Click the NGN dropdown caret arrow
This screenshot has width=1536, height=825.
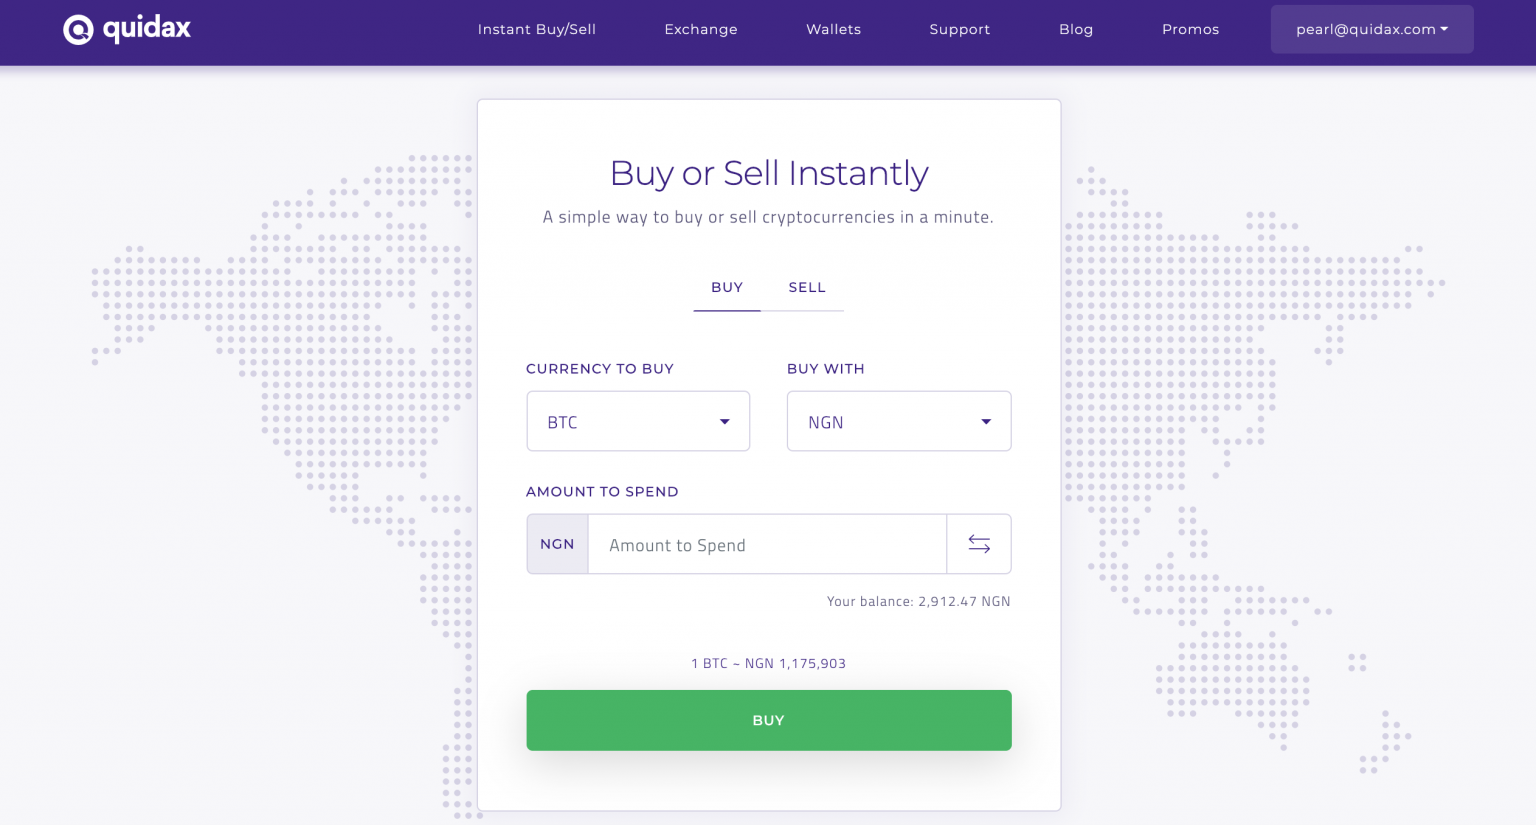(x=986, y=422)
